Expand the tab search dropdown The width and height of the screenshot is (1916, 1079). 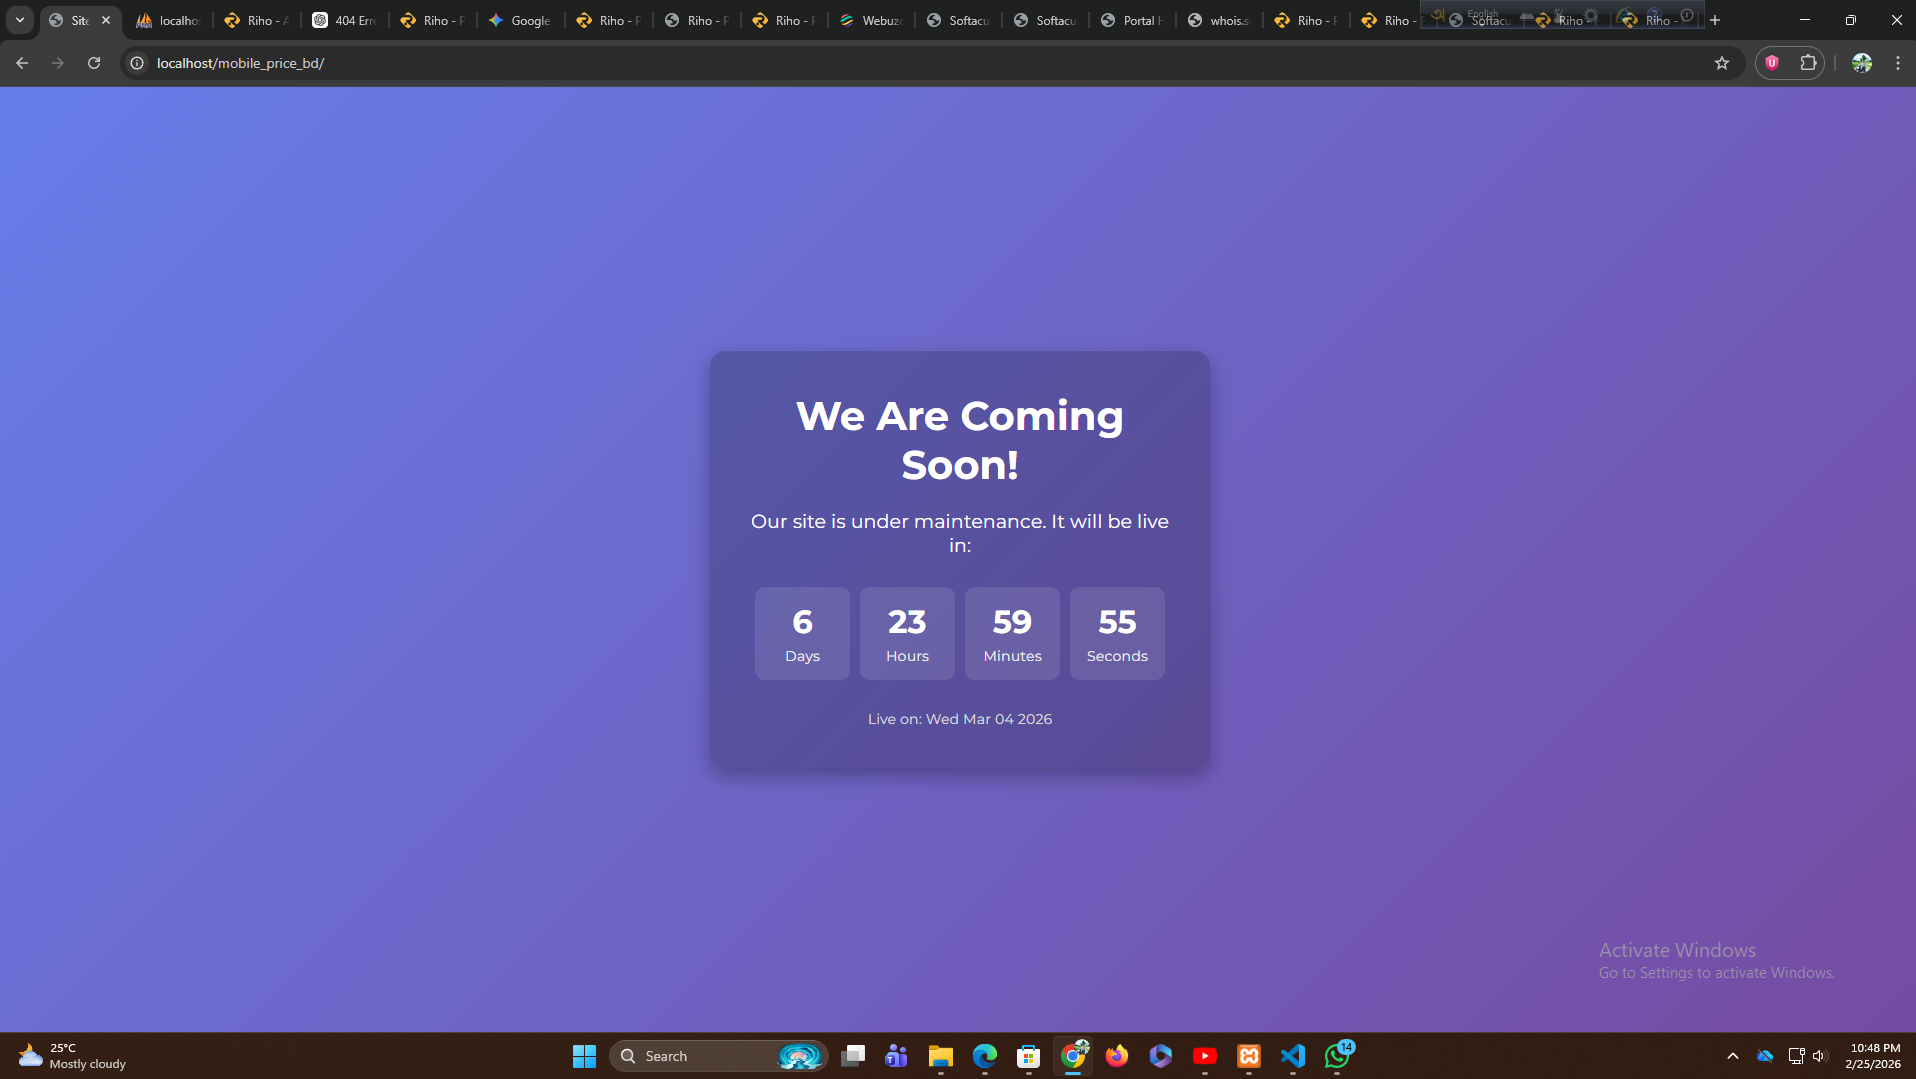click(20, 20)
